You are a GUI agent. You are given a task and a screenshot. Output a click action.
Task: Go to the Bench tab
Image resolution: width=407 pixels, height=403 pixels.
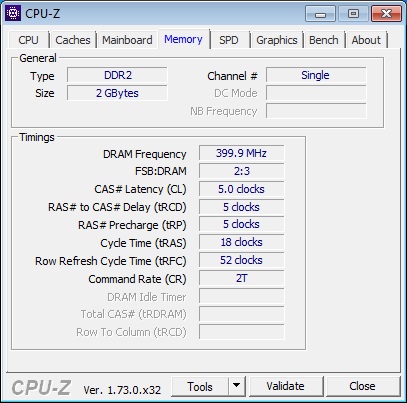pos(324,40)
